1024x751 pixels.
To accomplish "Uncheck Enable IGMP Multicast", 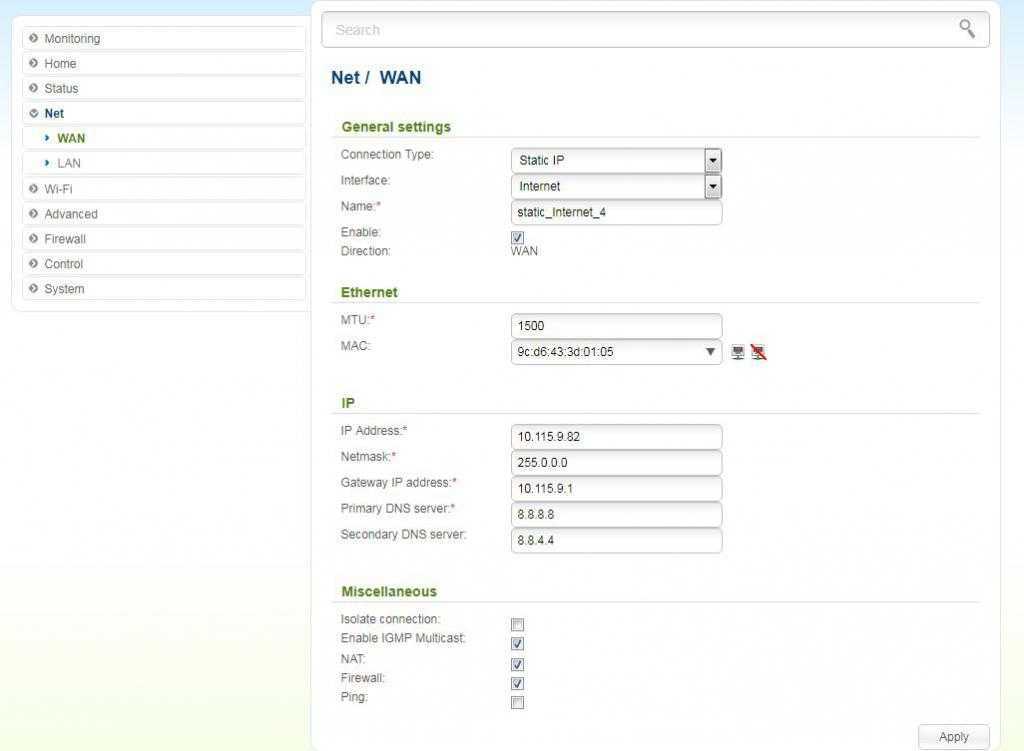I will (x=517, y=644).
